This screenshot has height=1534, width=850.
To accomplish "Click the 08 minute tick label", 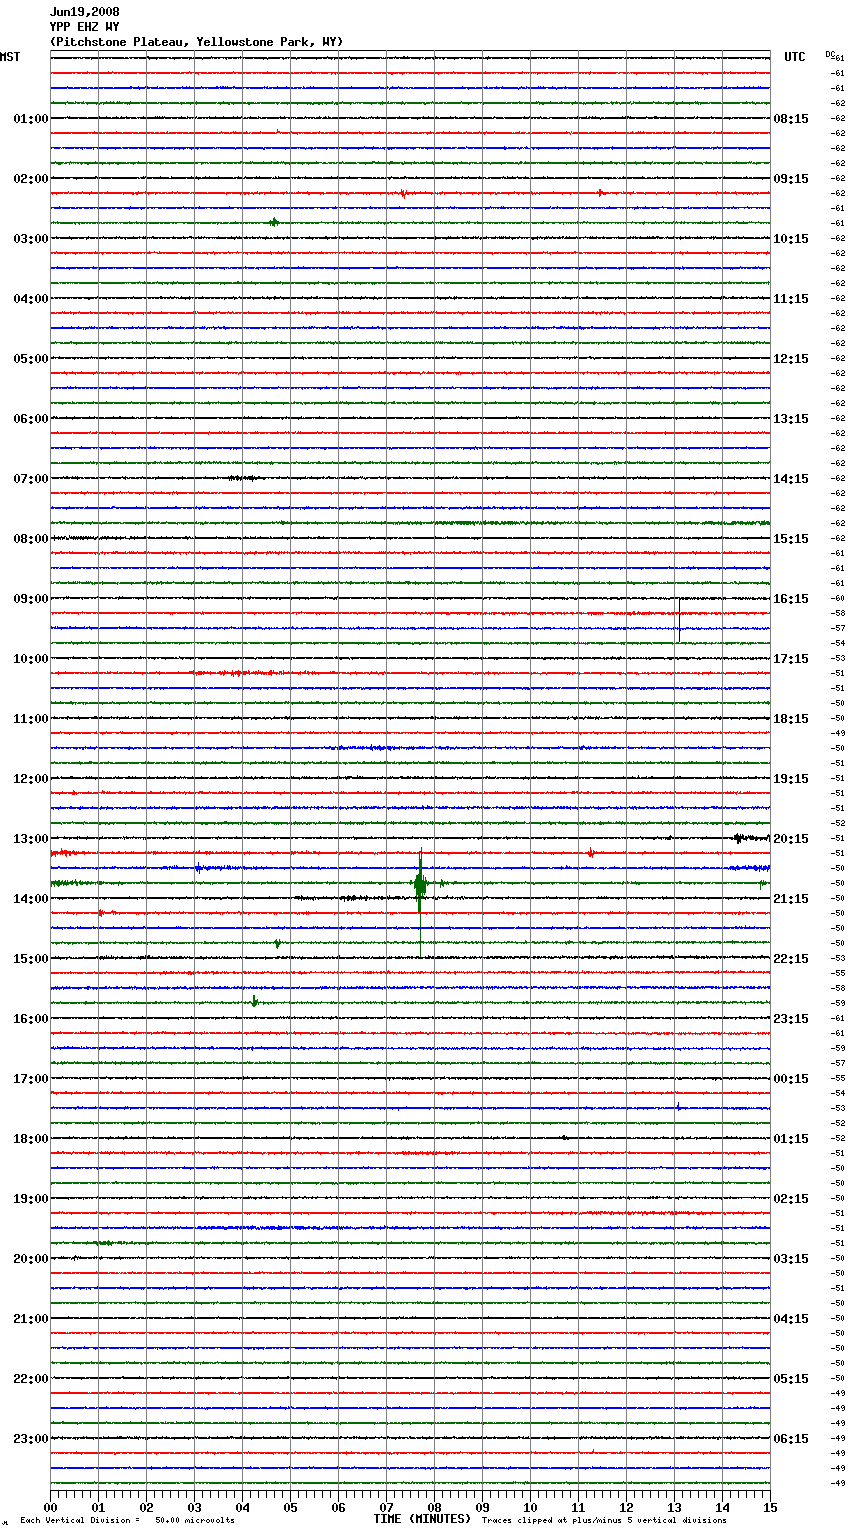I will tap(434, 1507).
